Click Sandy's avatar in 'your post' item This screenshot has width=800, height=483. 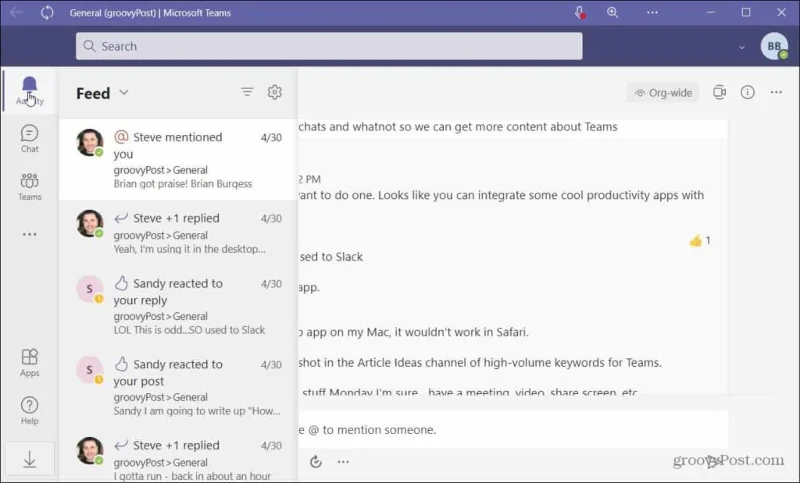click(90, 370)
